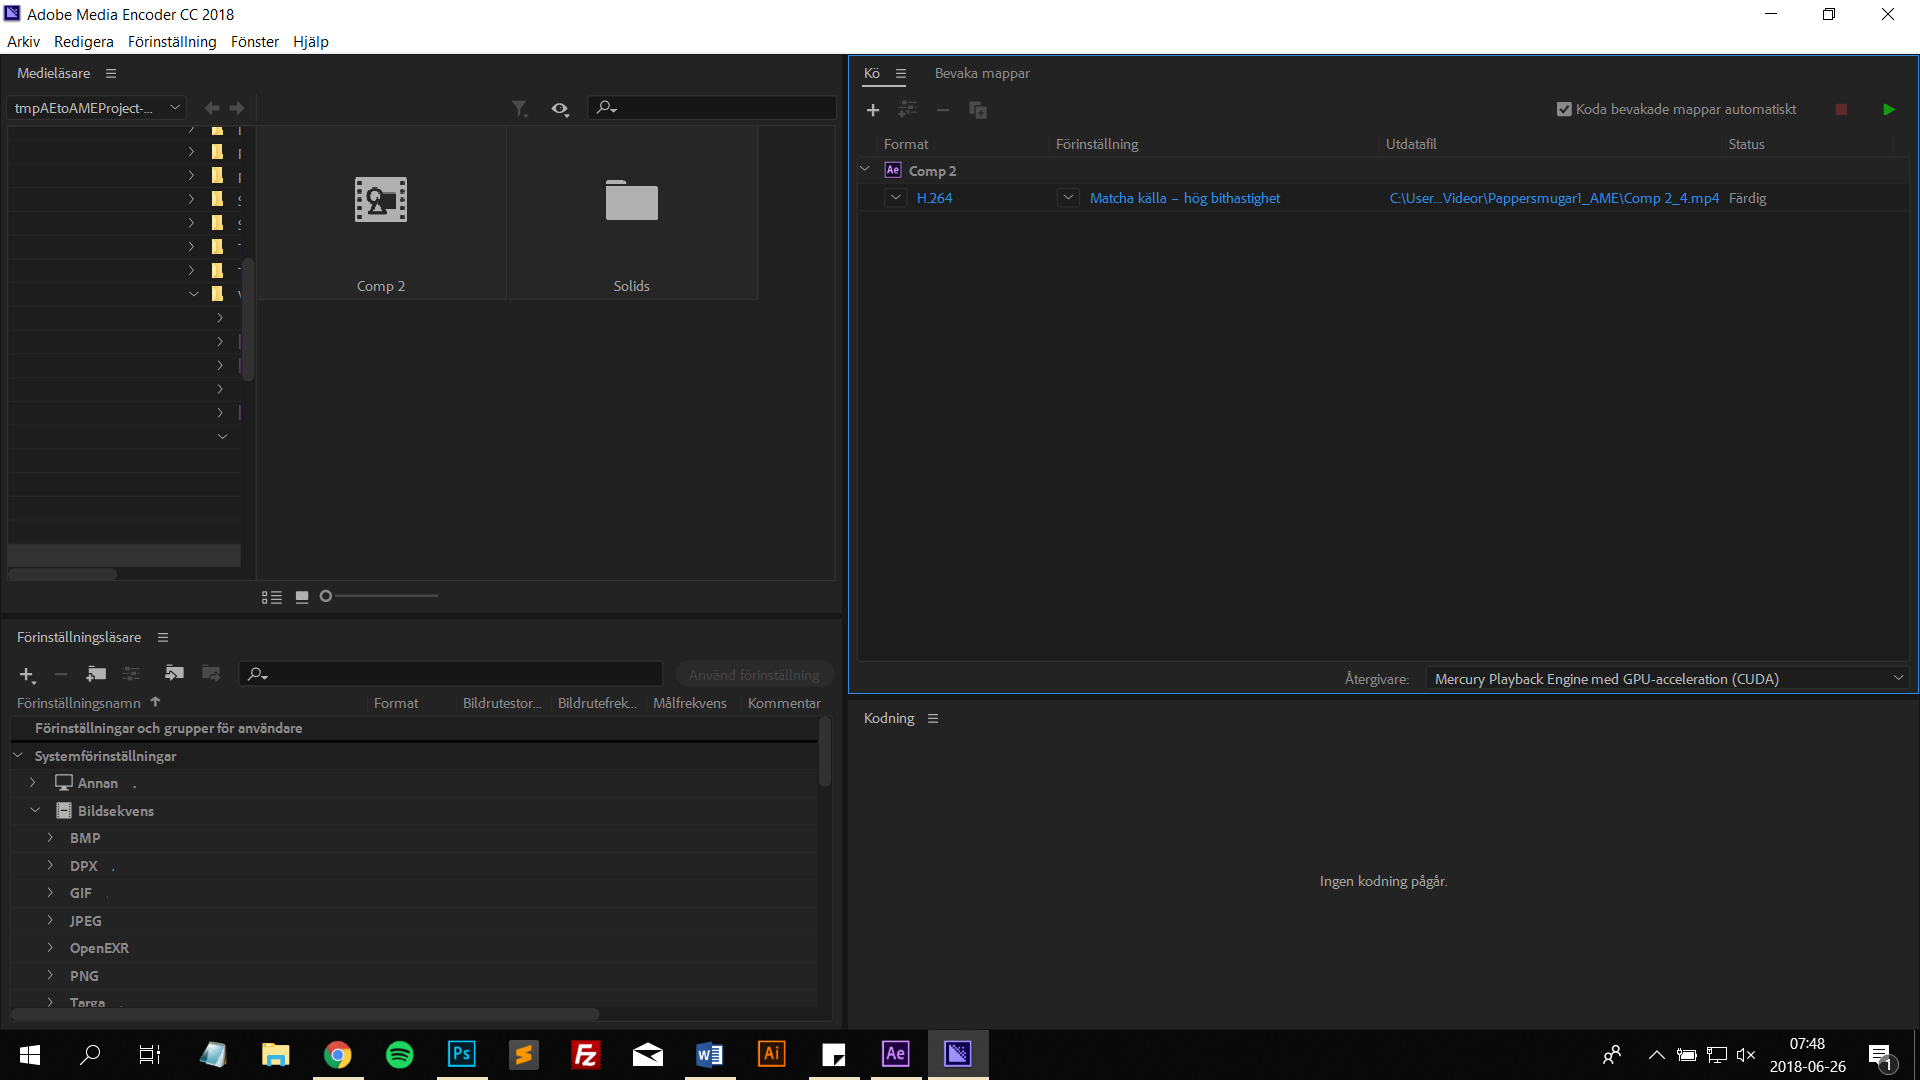Open the Kodning panel menu icon

point(933,719)
